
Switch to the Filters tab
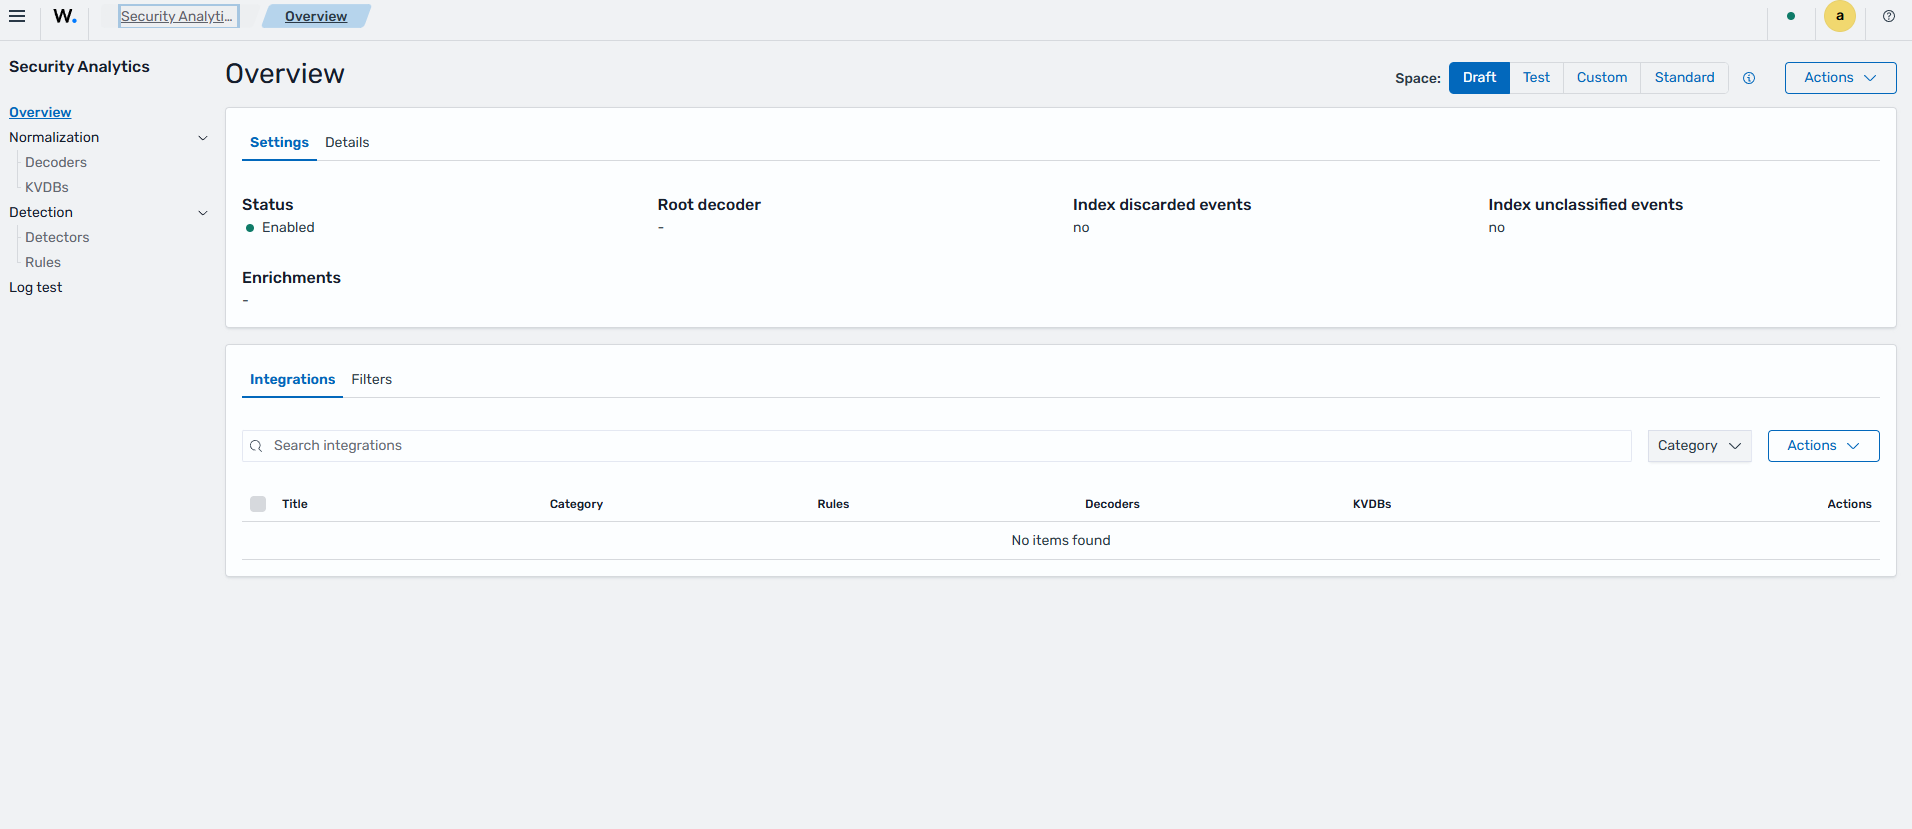371,380
